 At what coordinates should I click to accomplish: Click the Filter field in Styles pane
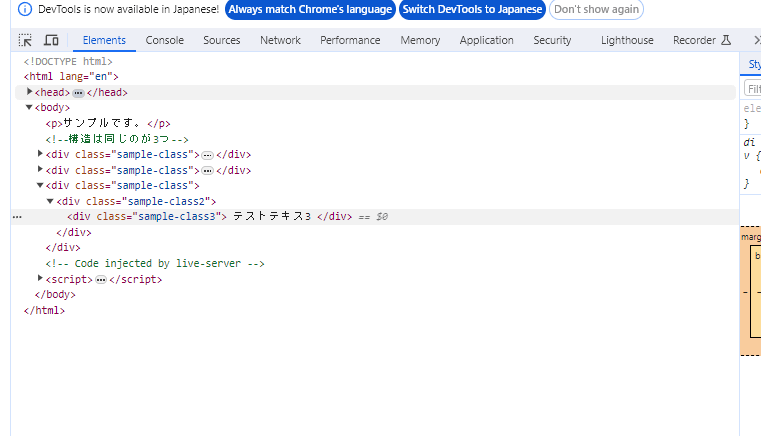753,89
